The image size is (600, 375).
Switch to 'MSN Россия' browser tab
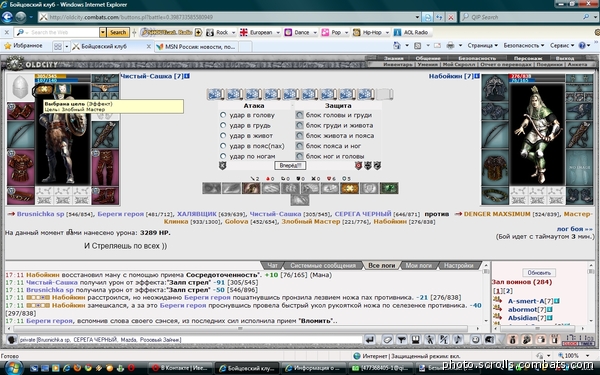196,47
